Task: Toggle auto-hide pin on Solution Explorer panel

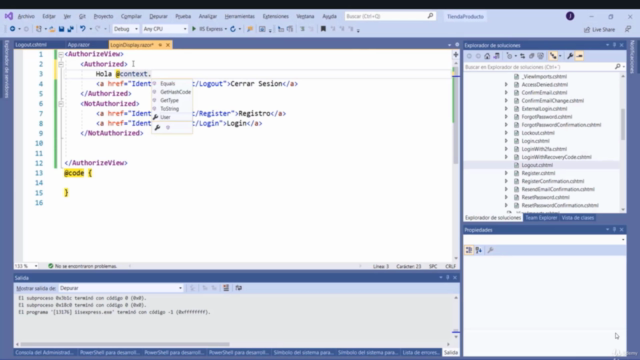Action: click(614, 45)
